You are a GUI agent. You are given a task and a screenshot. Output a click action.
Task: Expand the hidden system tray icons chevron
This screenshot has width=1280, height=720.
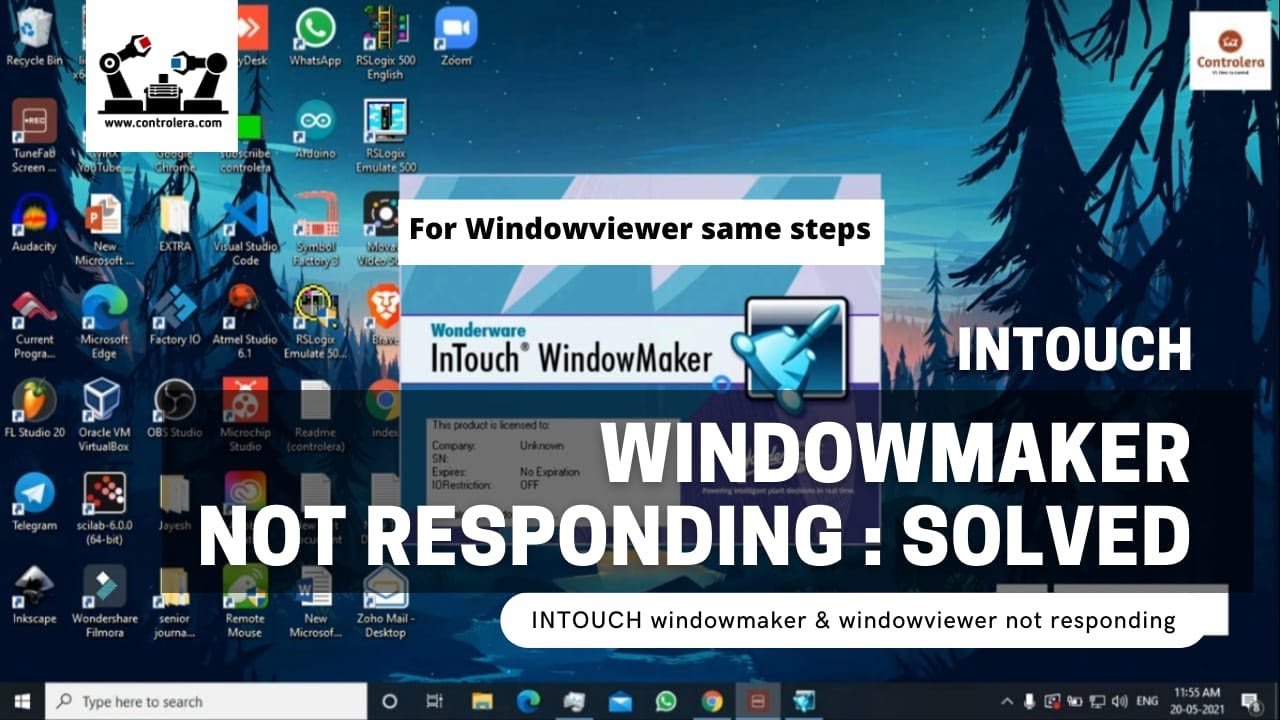pos(1005,701)
